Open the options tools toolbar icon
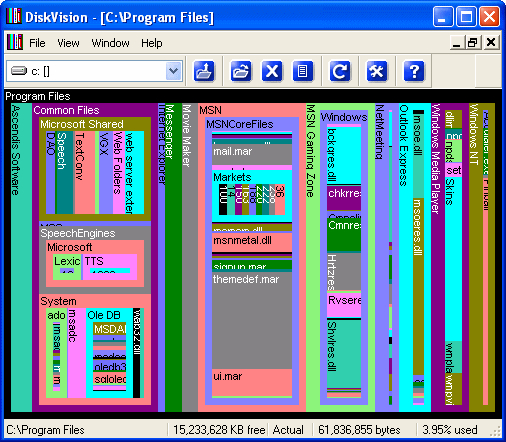The width and height of the screenshot is (506, 442). point(377,71)
